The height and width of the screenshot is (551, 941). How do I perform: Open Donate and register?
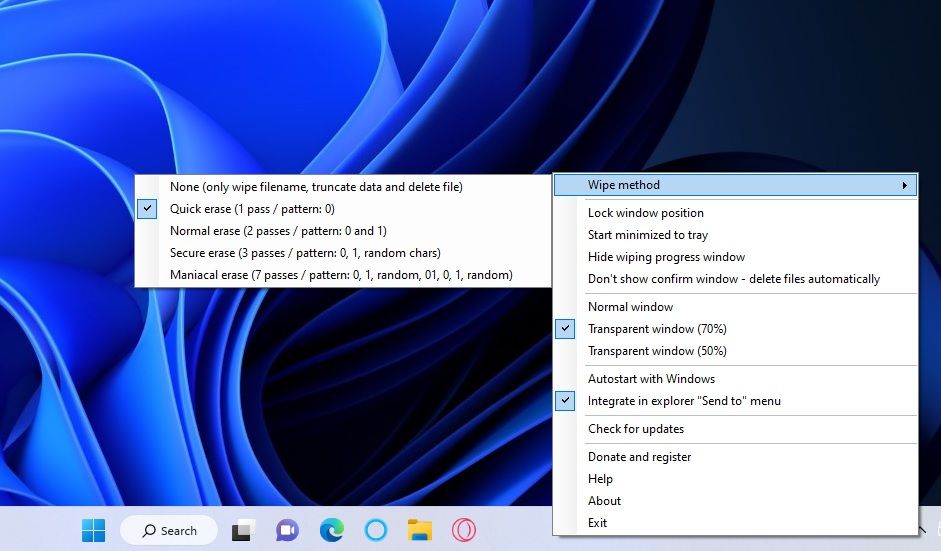639,457
